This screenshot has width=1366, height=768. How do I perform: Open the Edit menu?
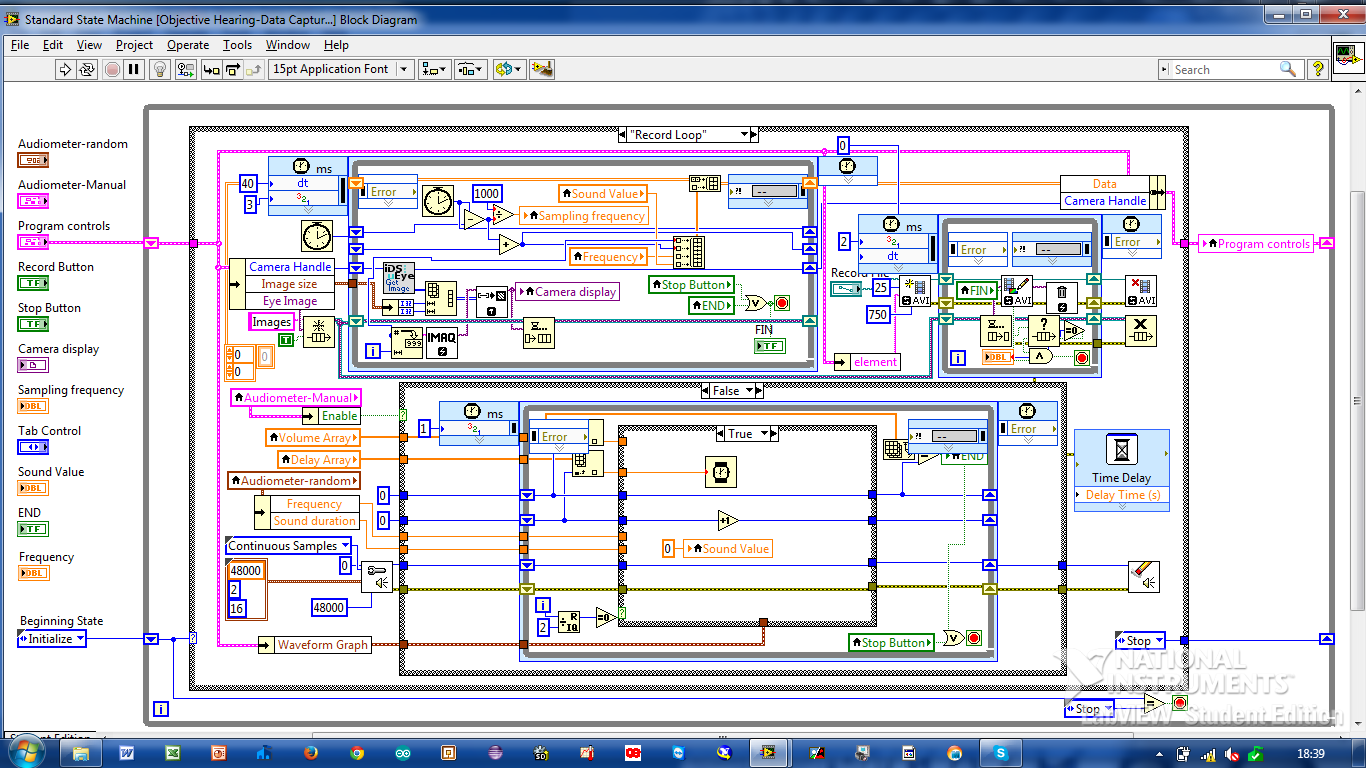coord(53,45)
